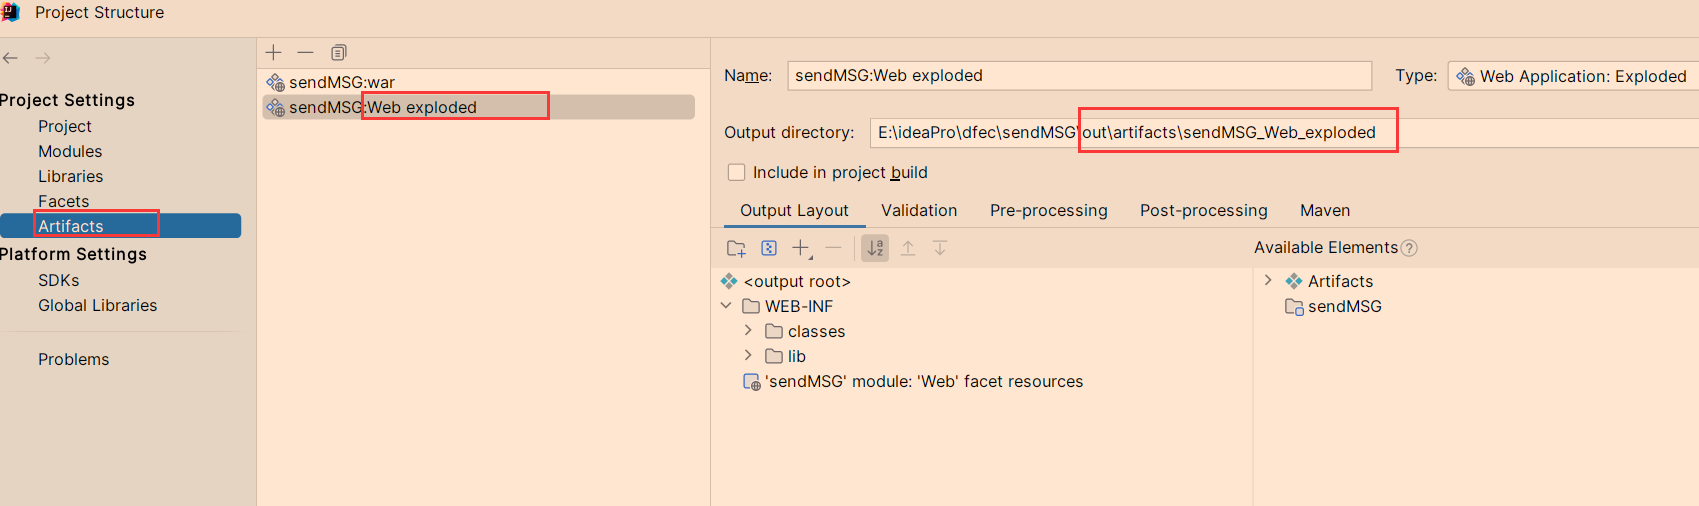Click the Remove artifact minus icon

306,52
